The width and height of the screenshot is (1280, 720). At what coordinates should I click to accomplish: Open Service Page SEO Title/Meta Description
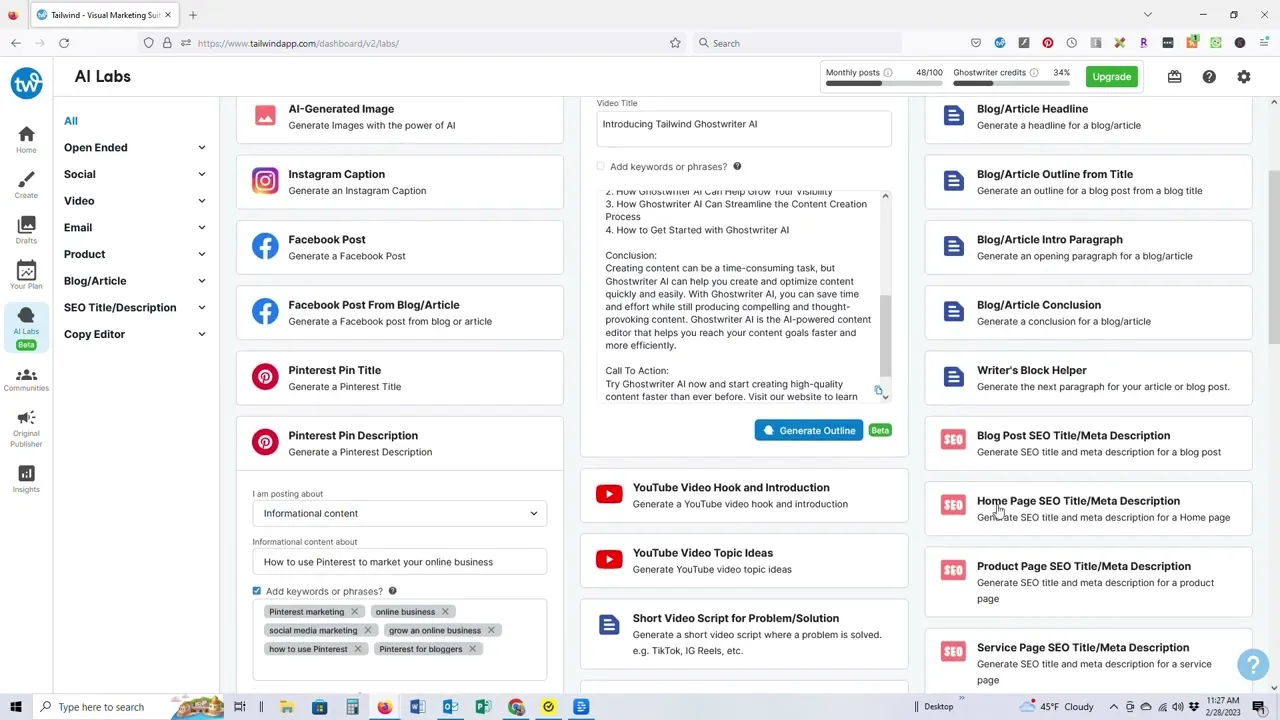click(1088, 663)
